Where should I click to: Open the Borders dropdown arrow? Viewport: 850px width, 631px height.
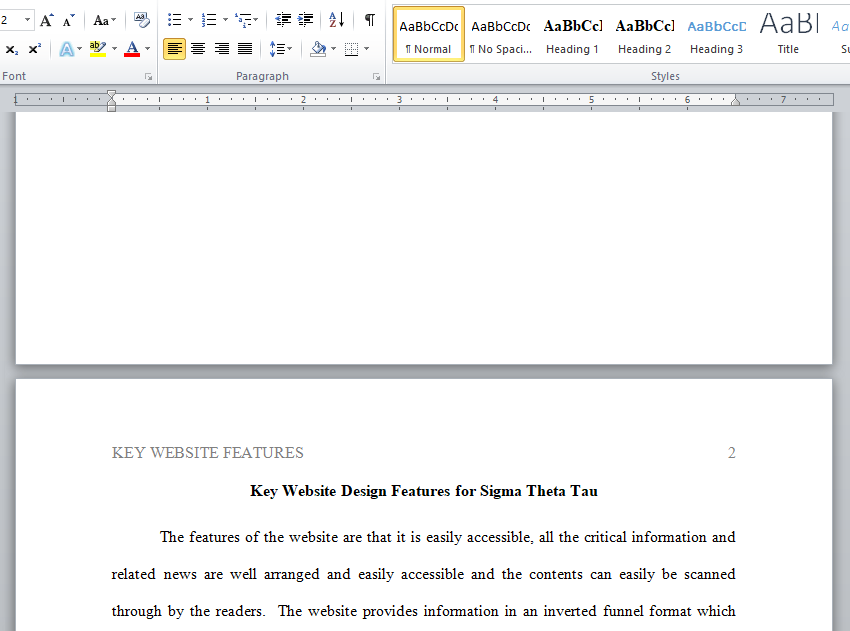(367, 49)
